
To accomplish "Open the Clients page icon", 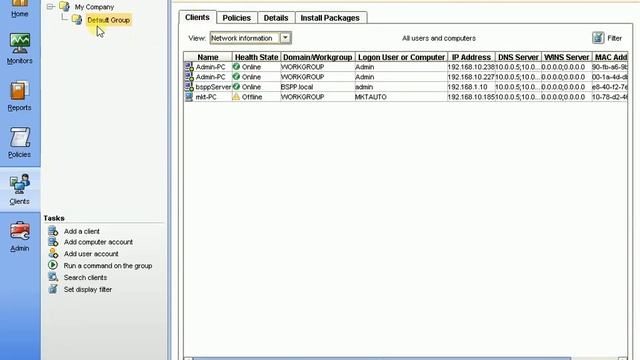I will point(20,184).
